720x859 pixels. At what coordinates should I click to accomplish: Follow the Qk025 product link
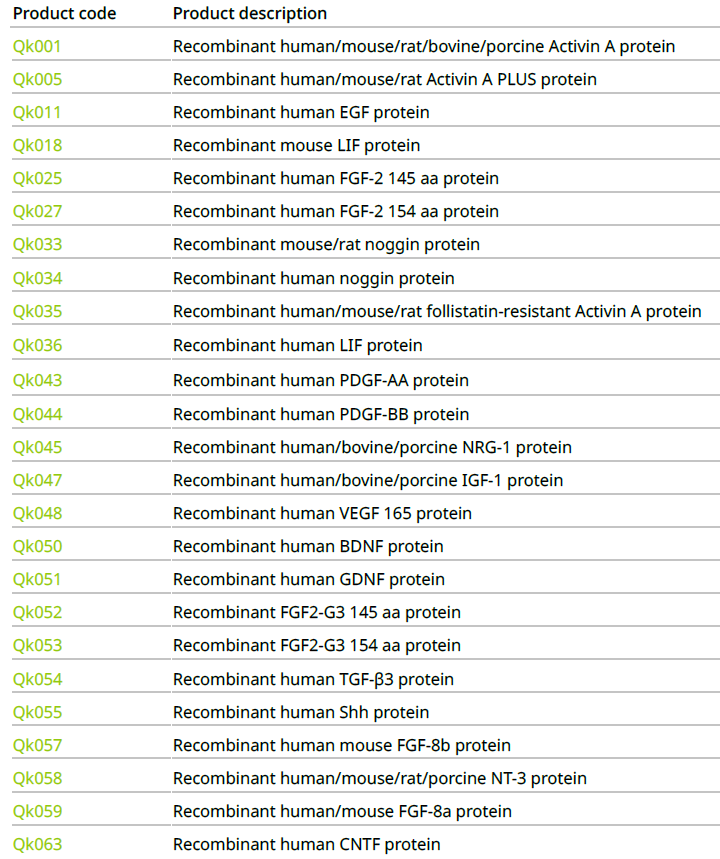tap(37, 178)
